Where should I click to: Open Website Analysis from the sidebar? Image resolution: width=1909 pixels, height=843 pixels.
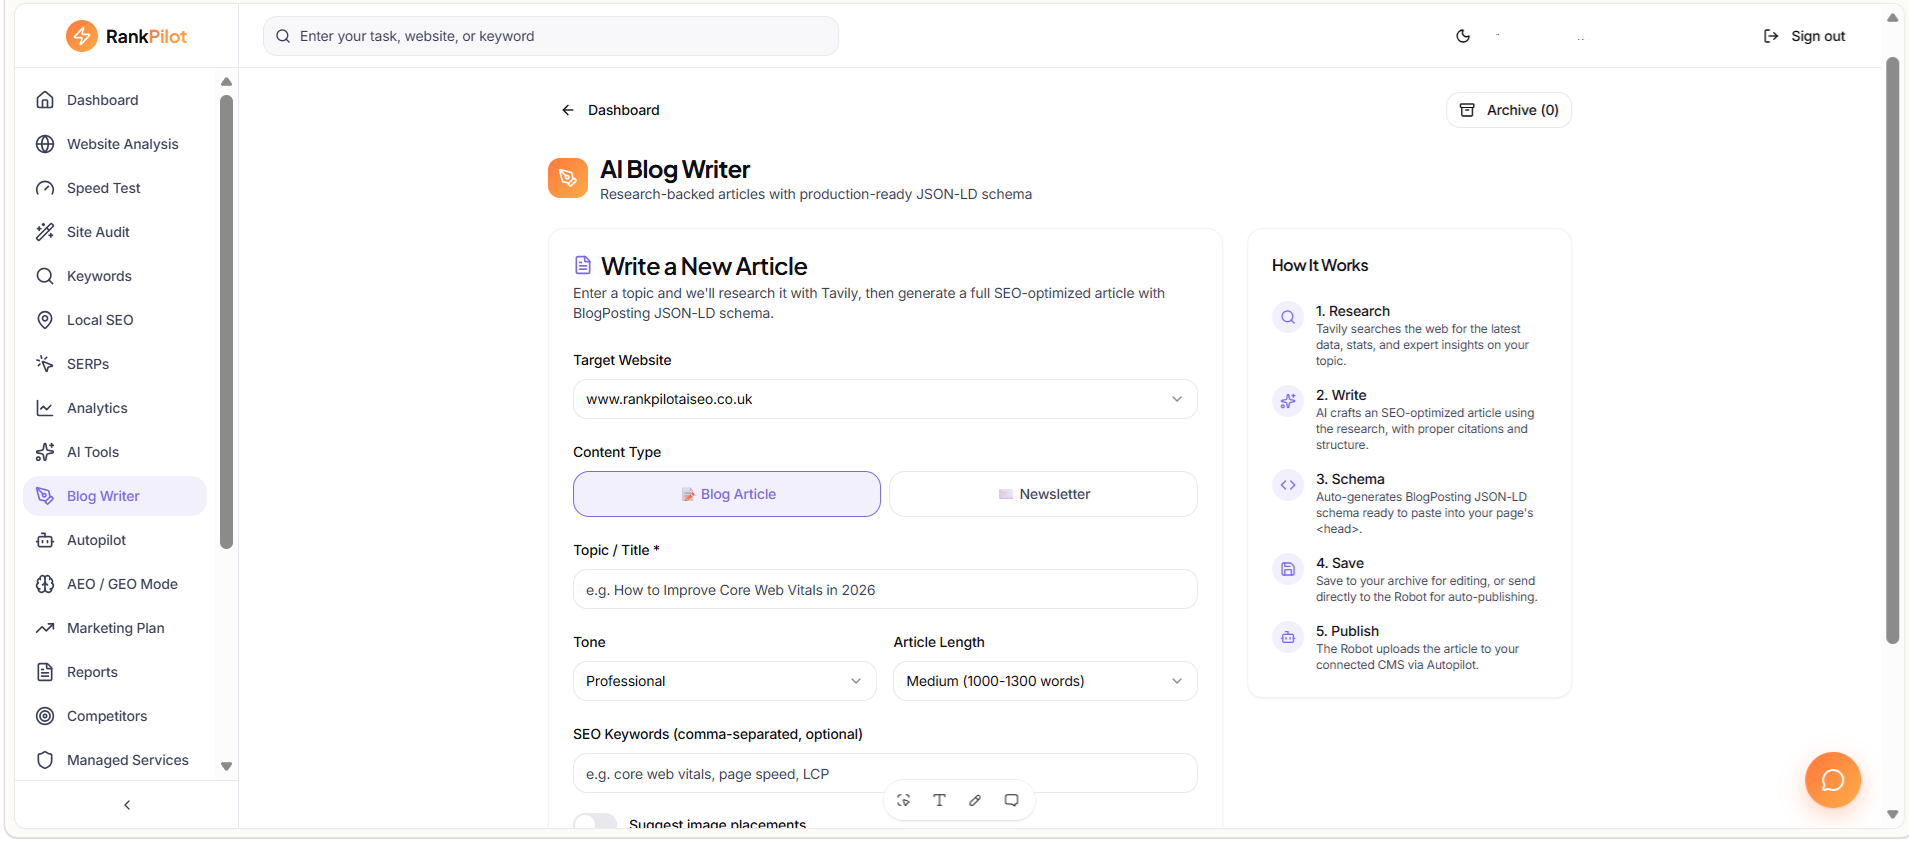[115, 144]
